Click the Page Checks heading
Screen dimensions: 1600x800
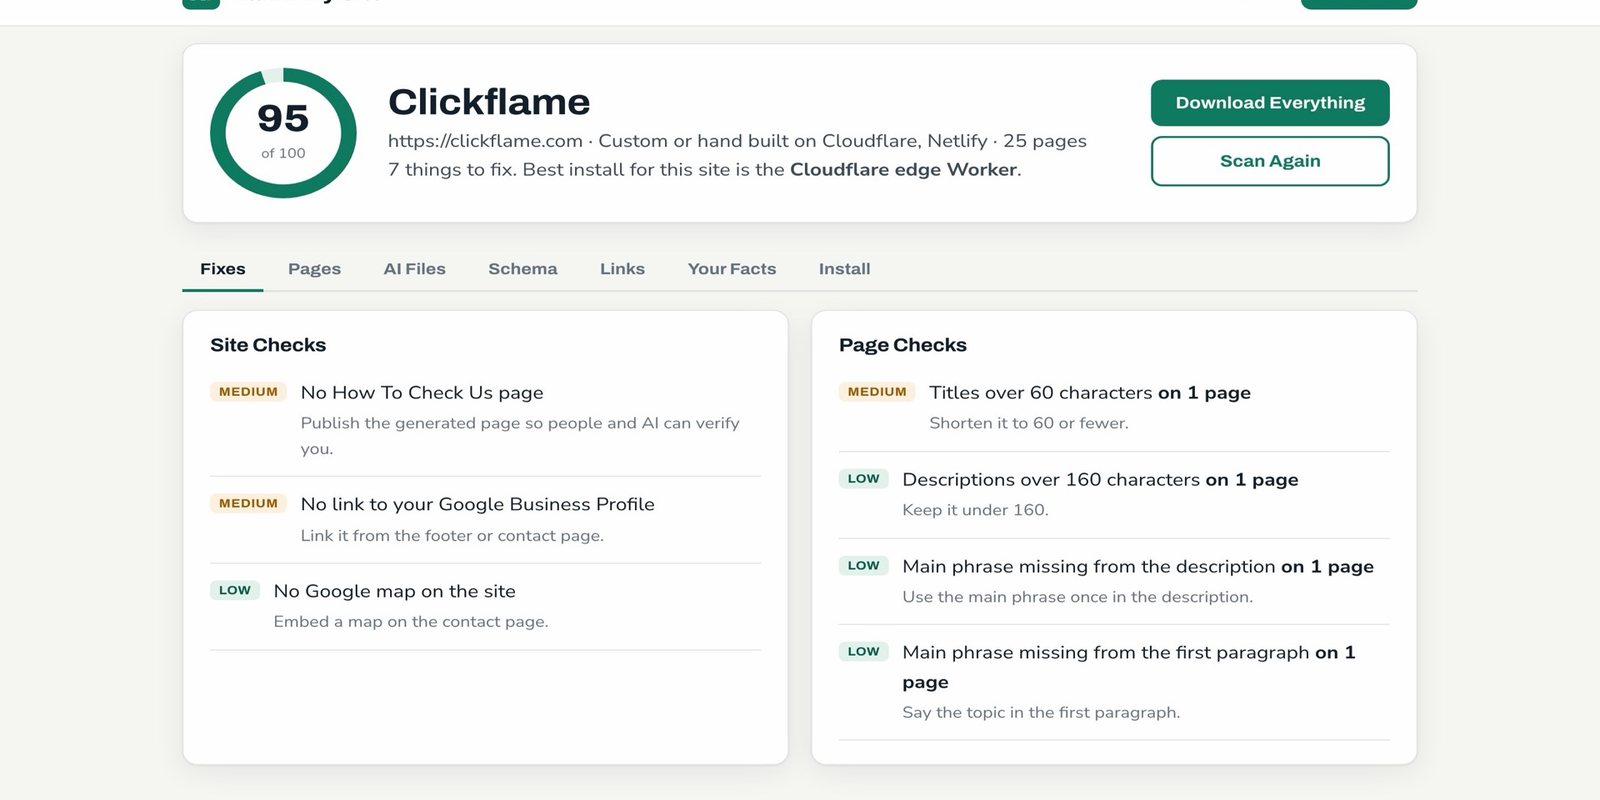coord(903,345)
